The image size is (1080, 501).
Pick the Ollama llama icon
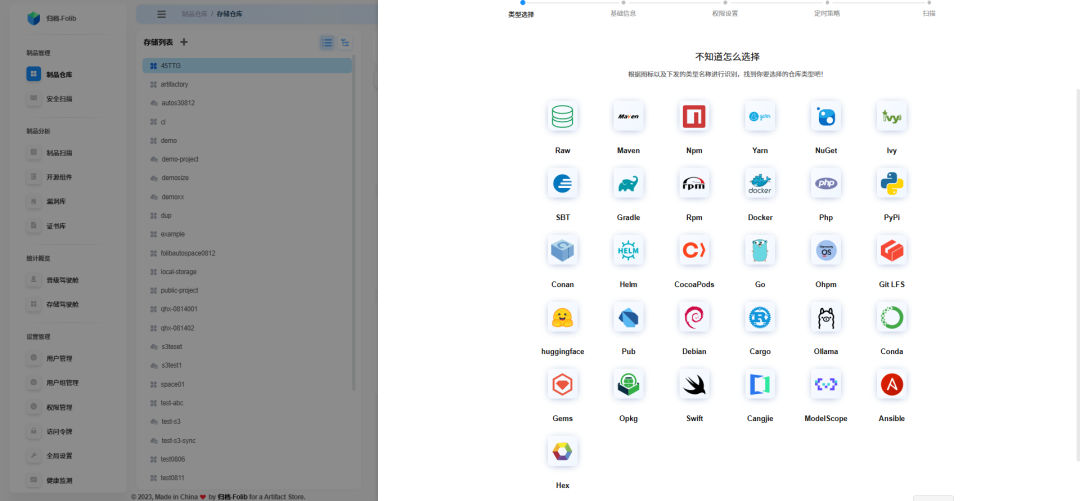pyautogui.click(x=826, y=317)
